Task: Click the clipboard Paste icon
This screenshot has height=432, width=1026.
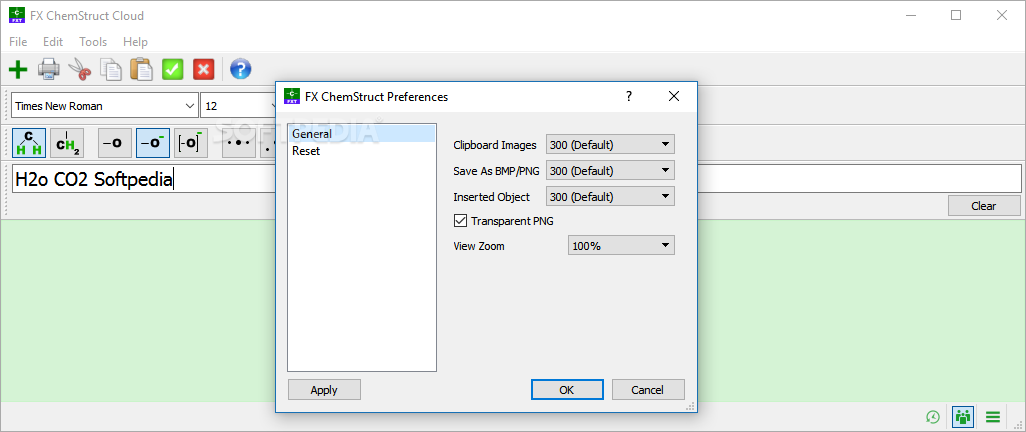Action: click(x=141, y=69)
